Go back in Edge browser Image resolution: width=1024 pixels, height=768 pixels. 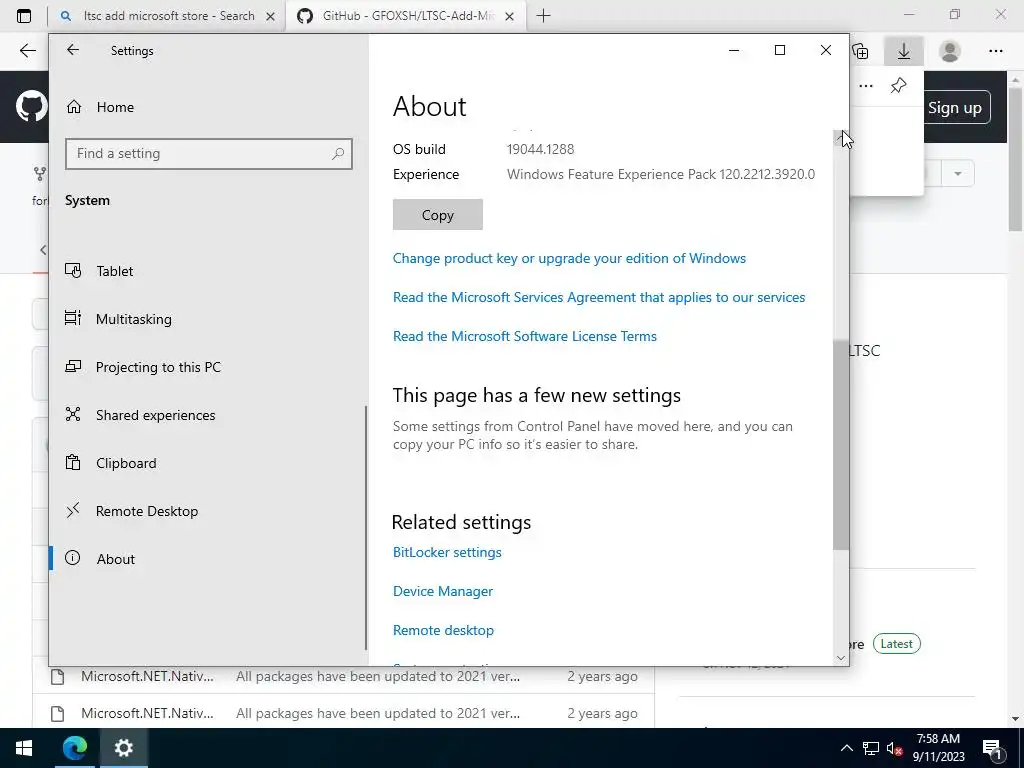click(x=27, y=50)
